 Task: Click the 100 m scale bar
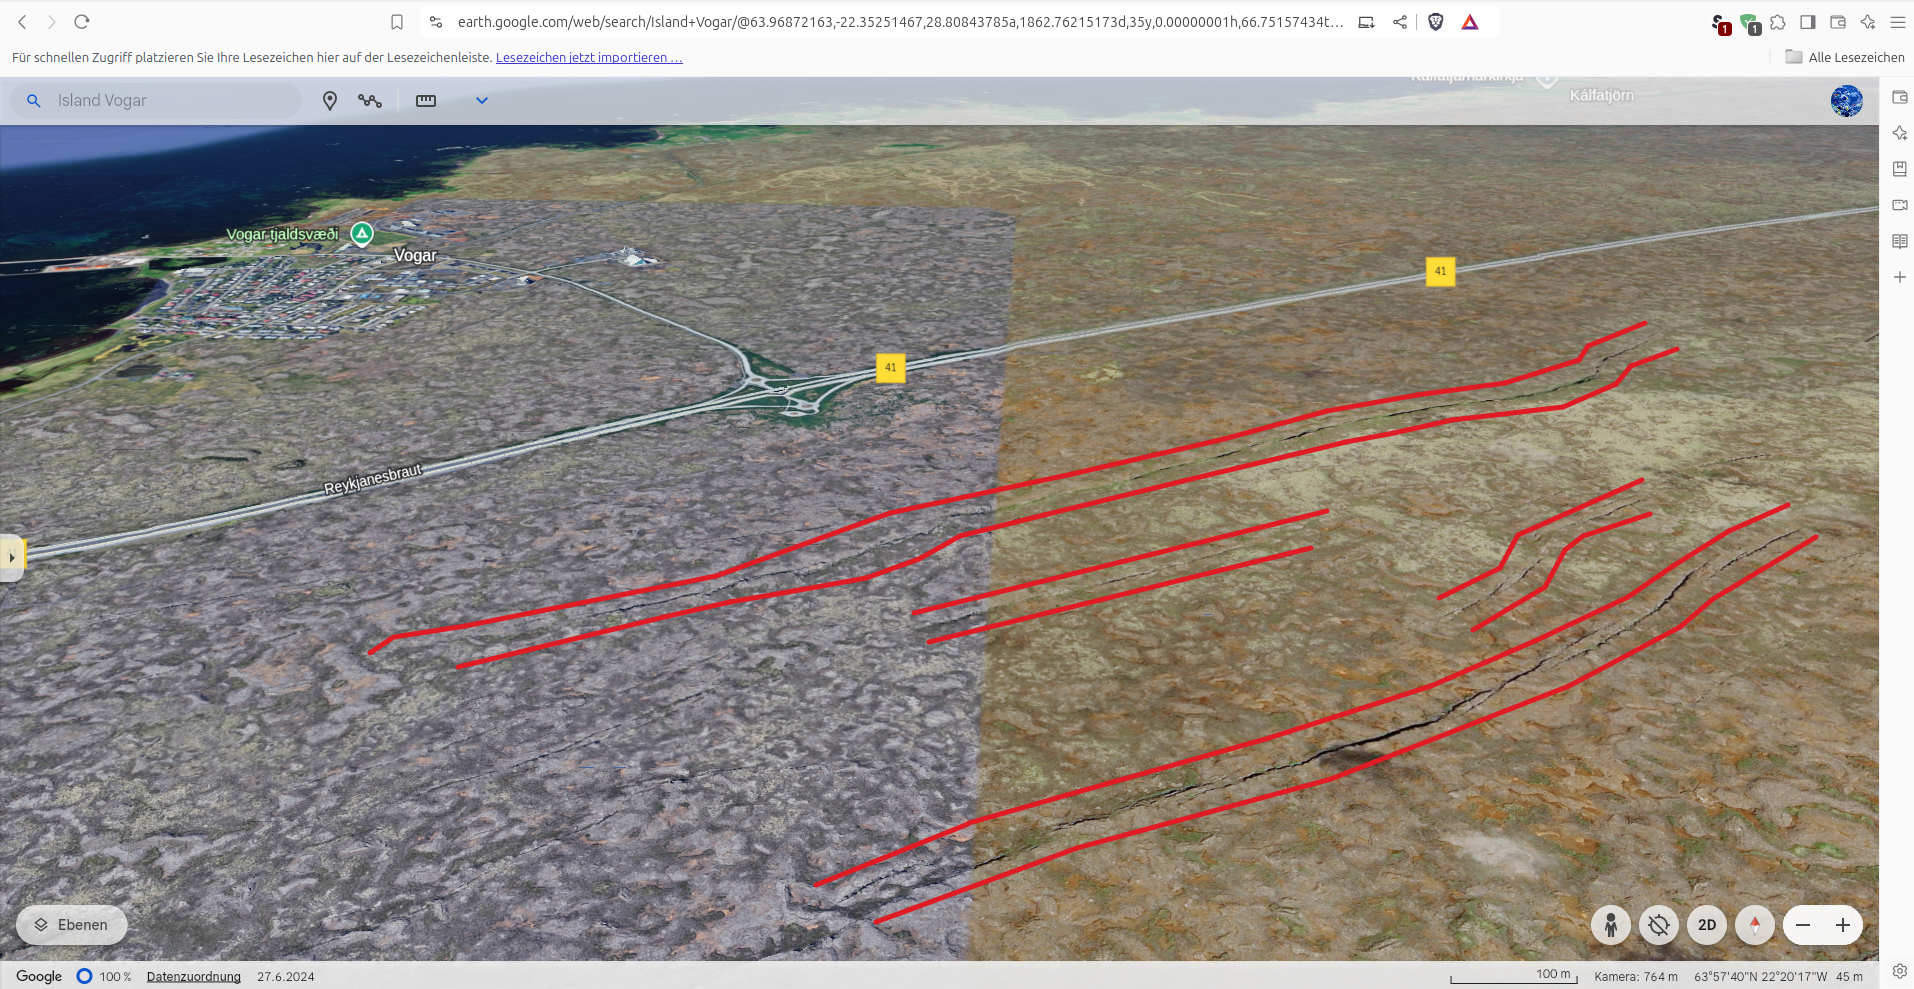[x=1514, y=977]
